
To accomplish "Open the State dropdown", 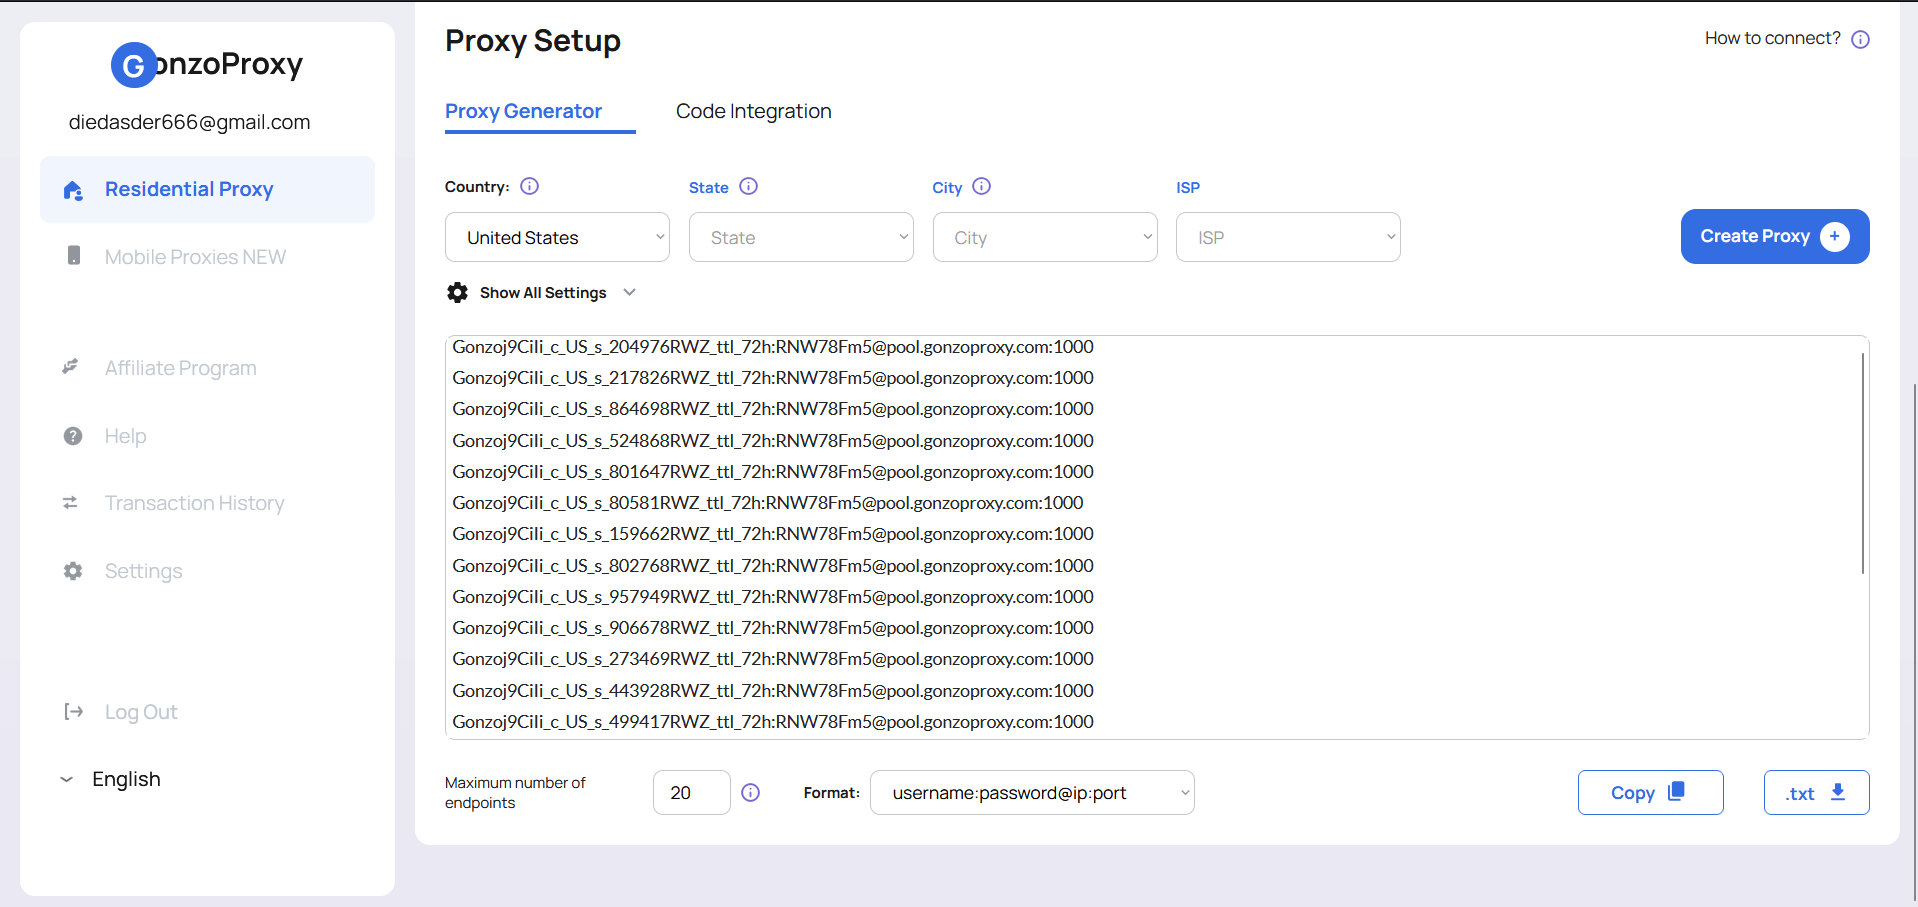I will (801, 237).
